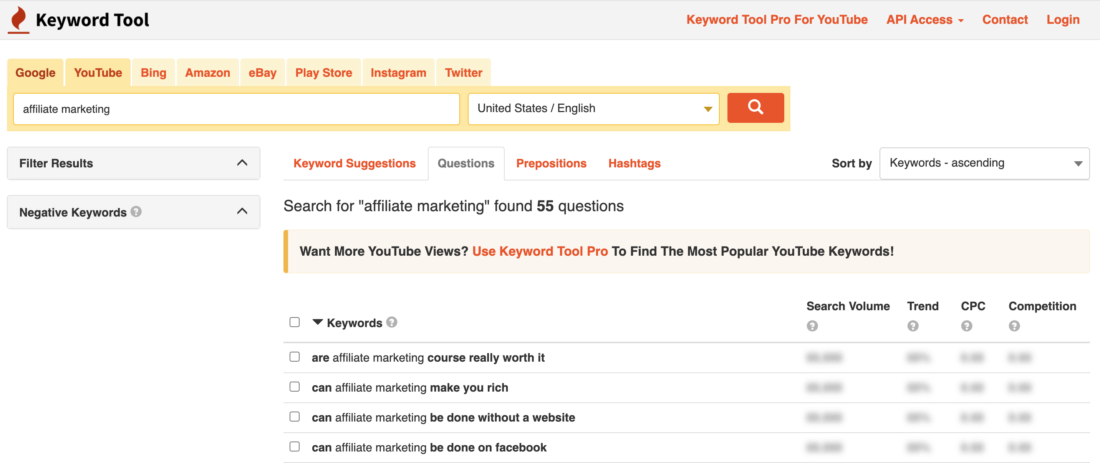This screenshot has width=1100, height=463.
Task: Click the Keywords sort arrow triangle
Action: point(318,323)
